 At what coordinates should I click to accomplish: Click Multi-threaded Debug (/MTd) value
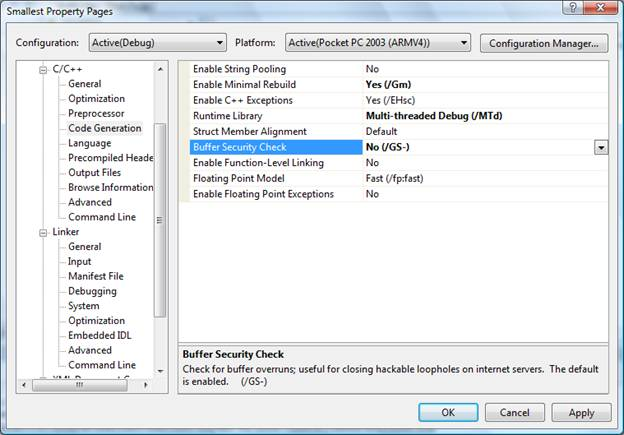click(434, 116)
